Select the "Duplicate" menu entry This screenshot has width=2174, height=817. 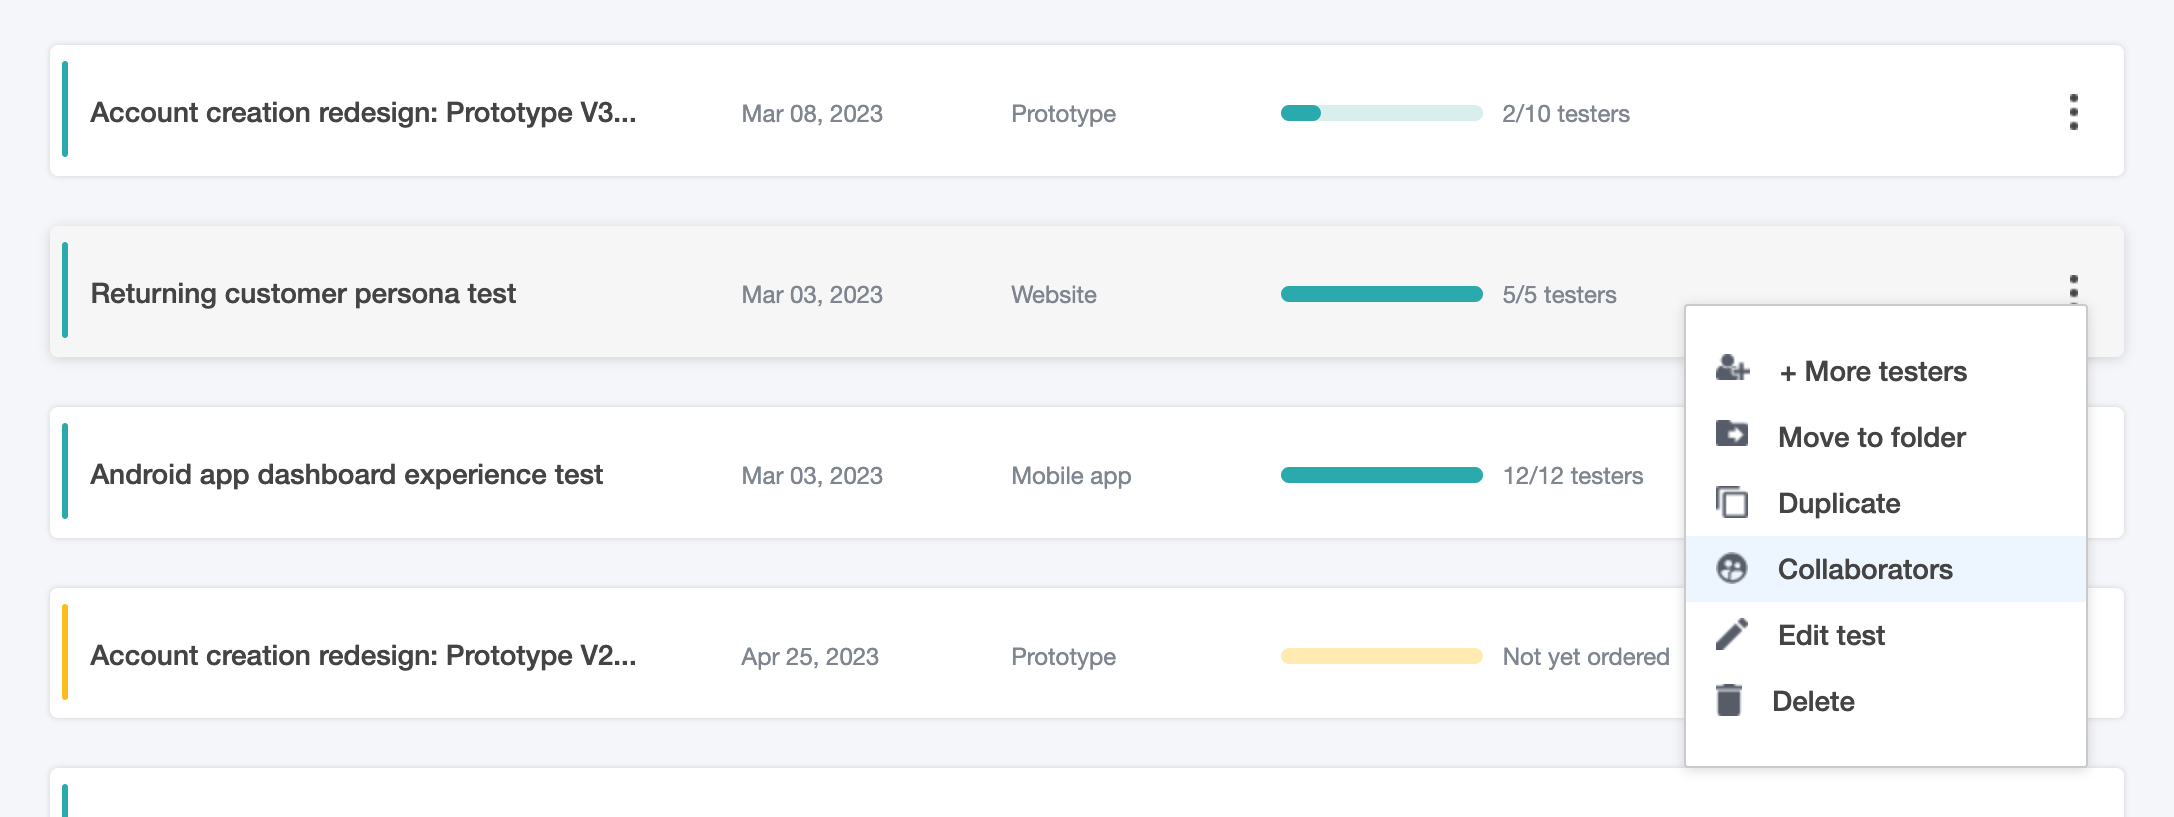click(x=1838, y=504)
